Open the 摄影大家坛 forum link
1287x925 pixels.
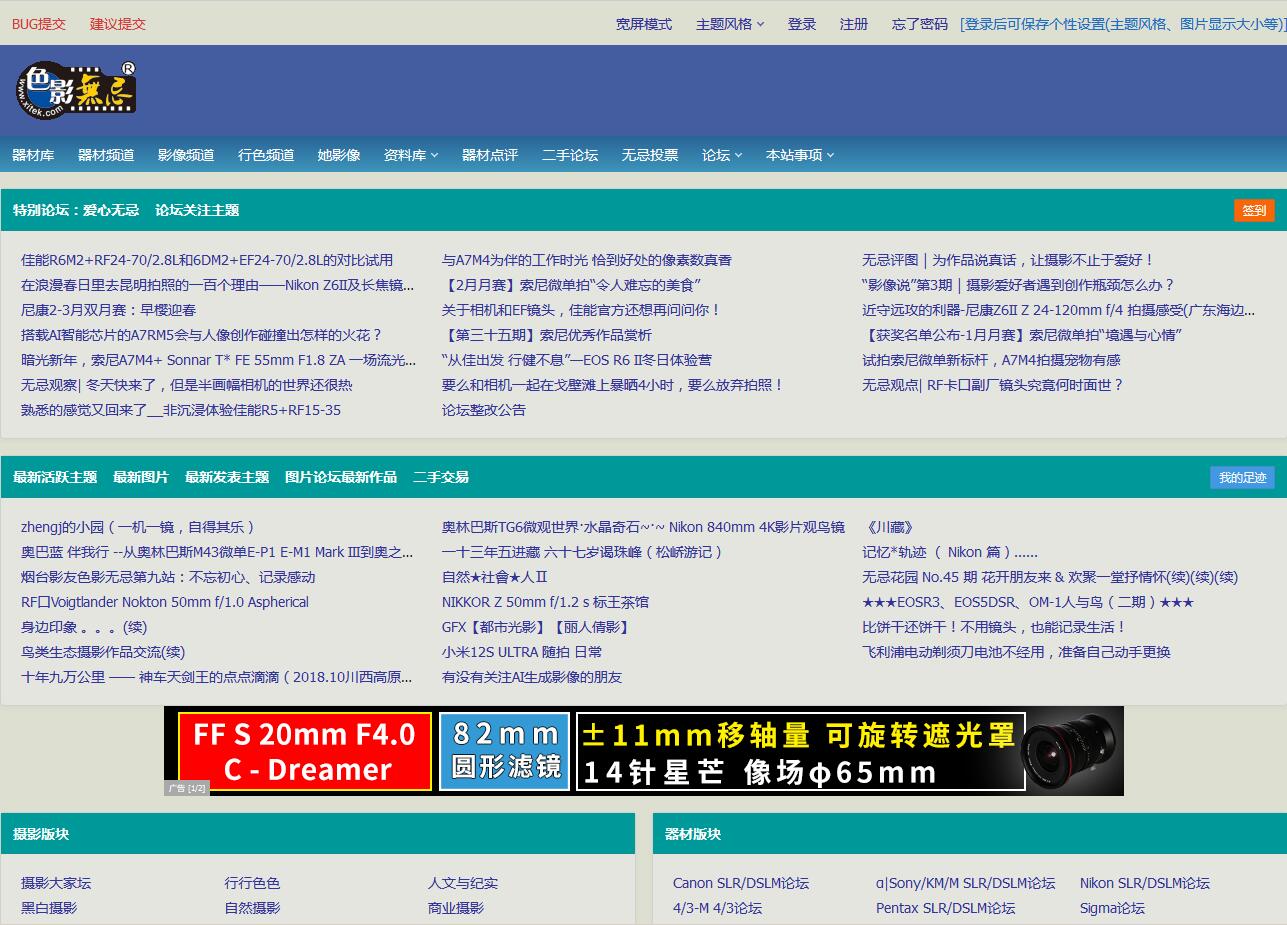pyautogui.click(x=56, y=883)
